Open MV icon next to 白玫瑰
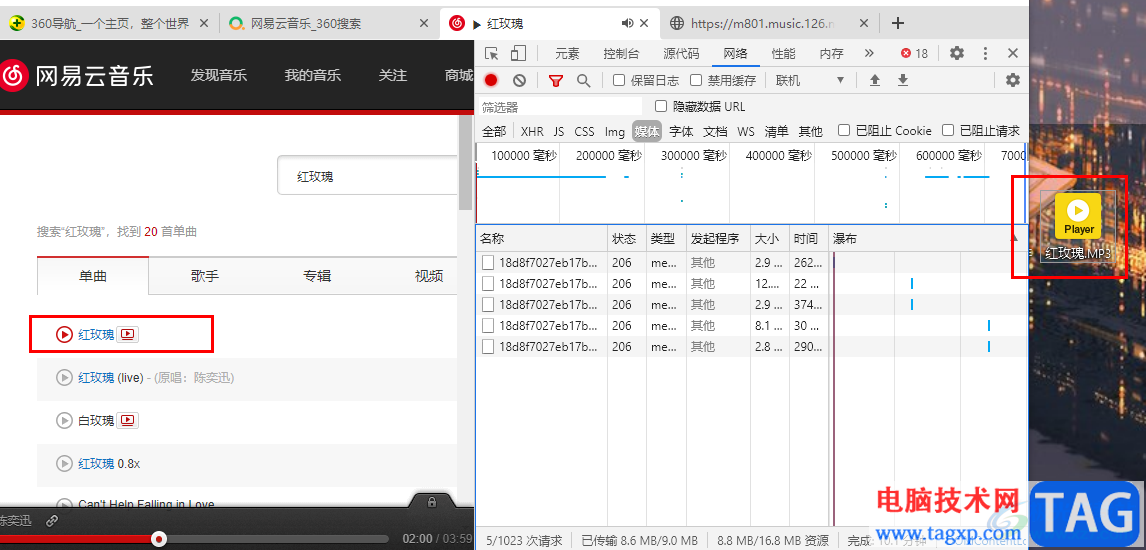Viewport: 1146px width, 550px height. (x=128, y=421)
